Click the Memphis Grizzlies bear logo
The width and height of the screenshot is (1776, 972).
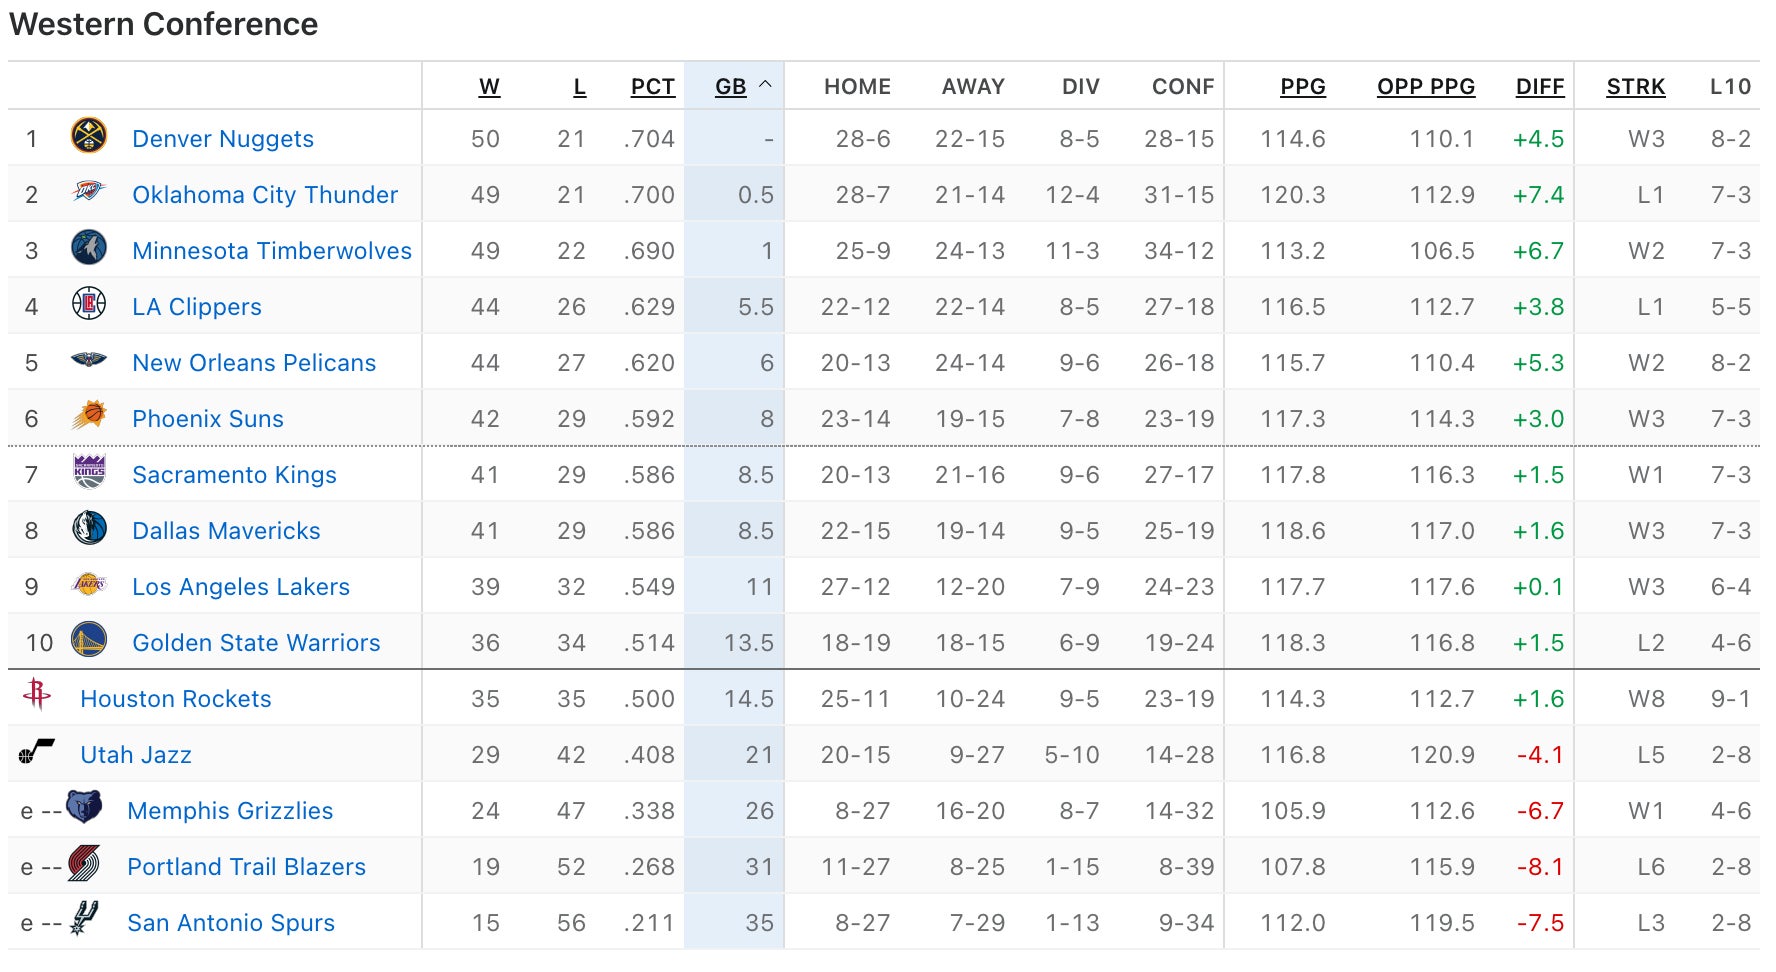pyautogui.click(x=84, y=806)
